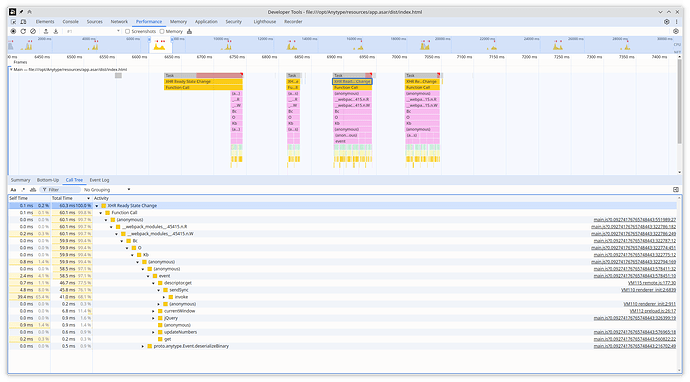Click reload and record profile icon
Screen dimensions: 690x382
[x=23, y=31]
